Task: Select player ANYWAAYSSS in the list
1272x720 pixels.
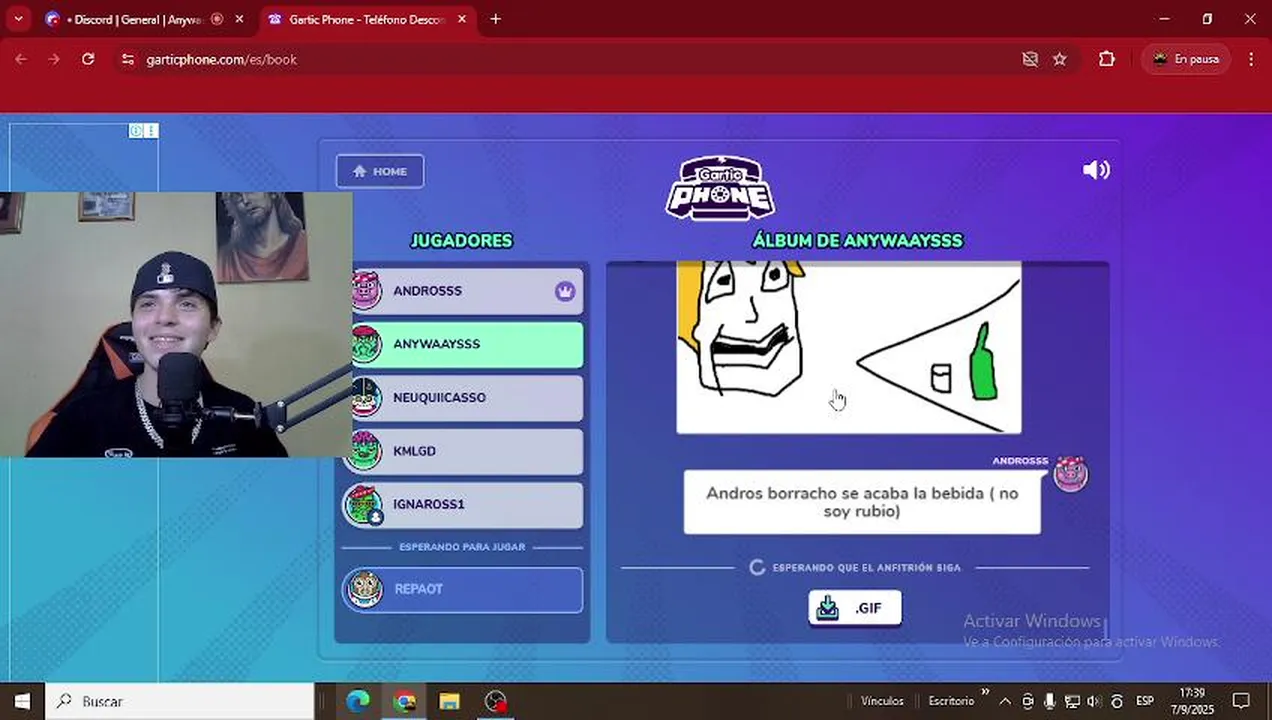Action: pos(464,344)
